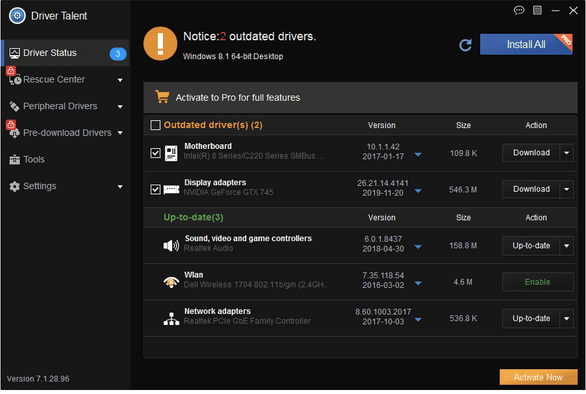Image resolution: width=586 pixels, height=394 pixels.
Task: Click the Driver Status monitor icon
Action: coord(15,53)
